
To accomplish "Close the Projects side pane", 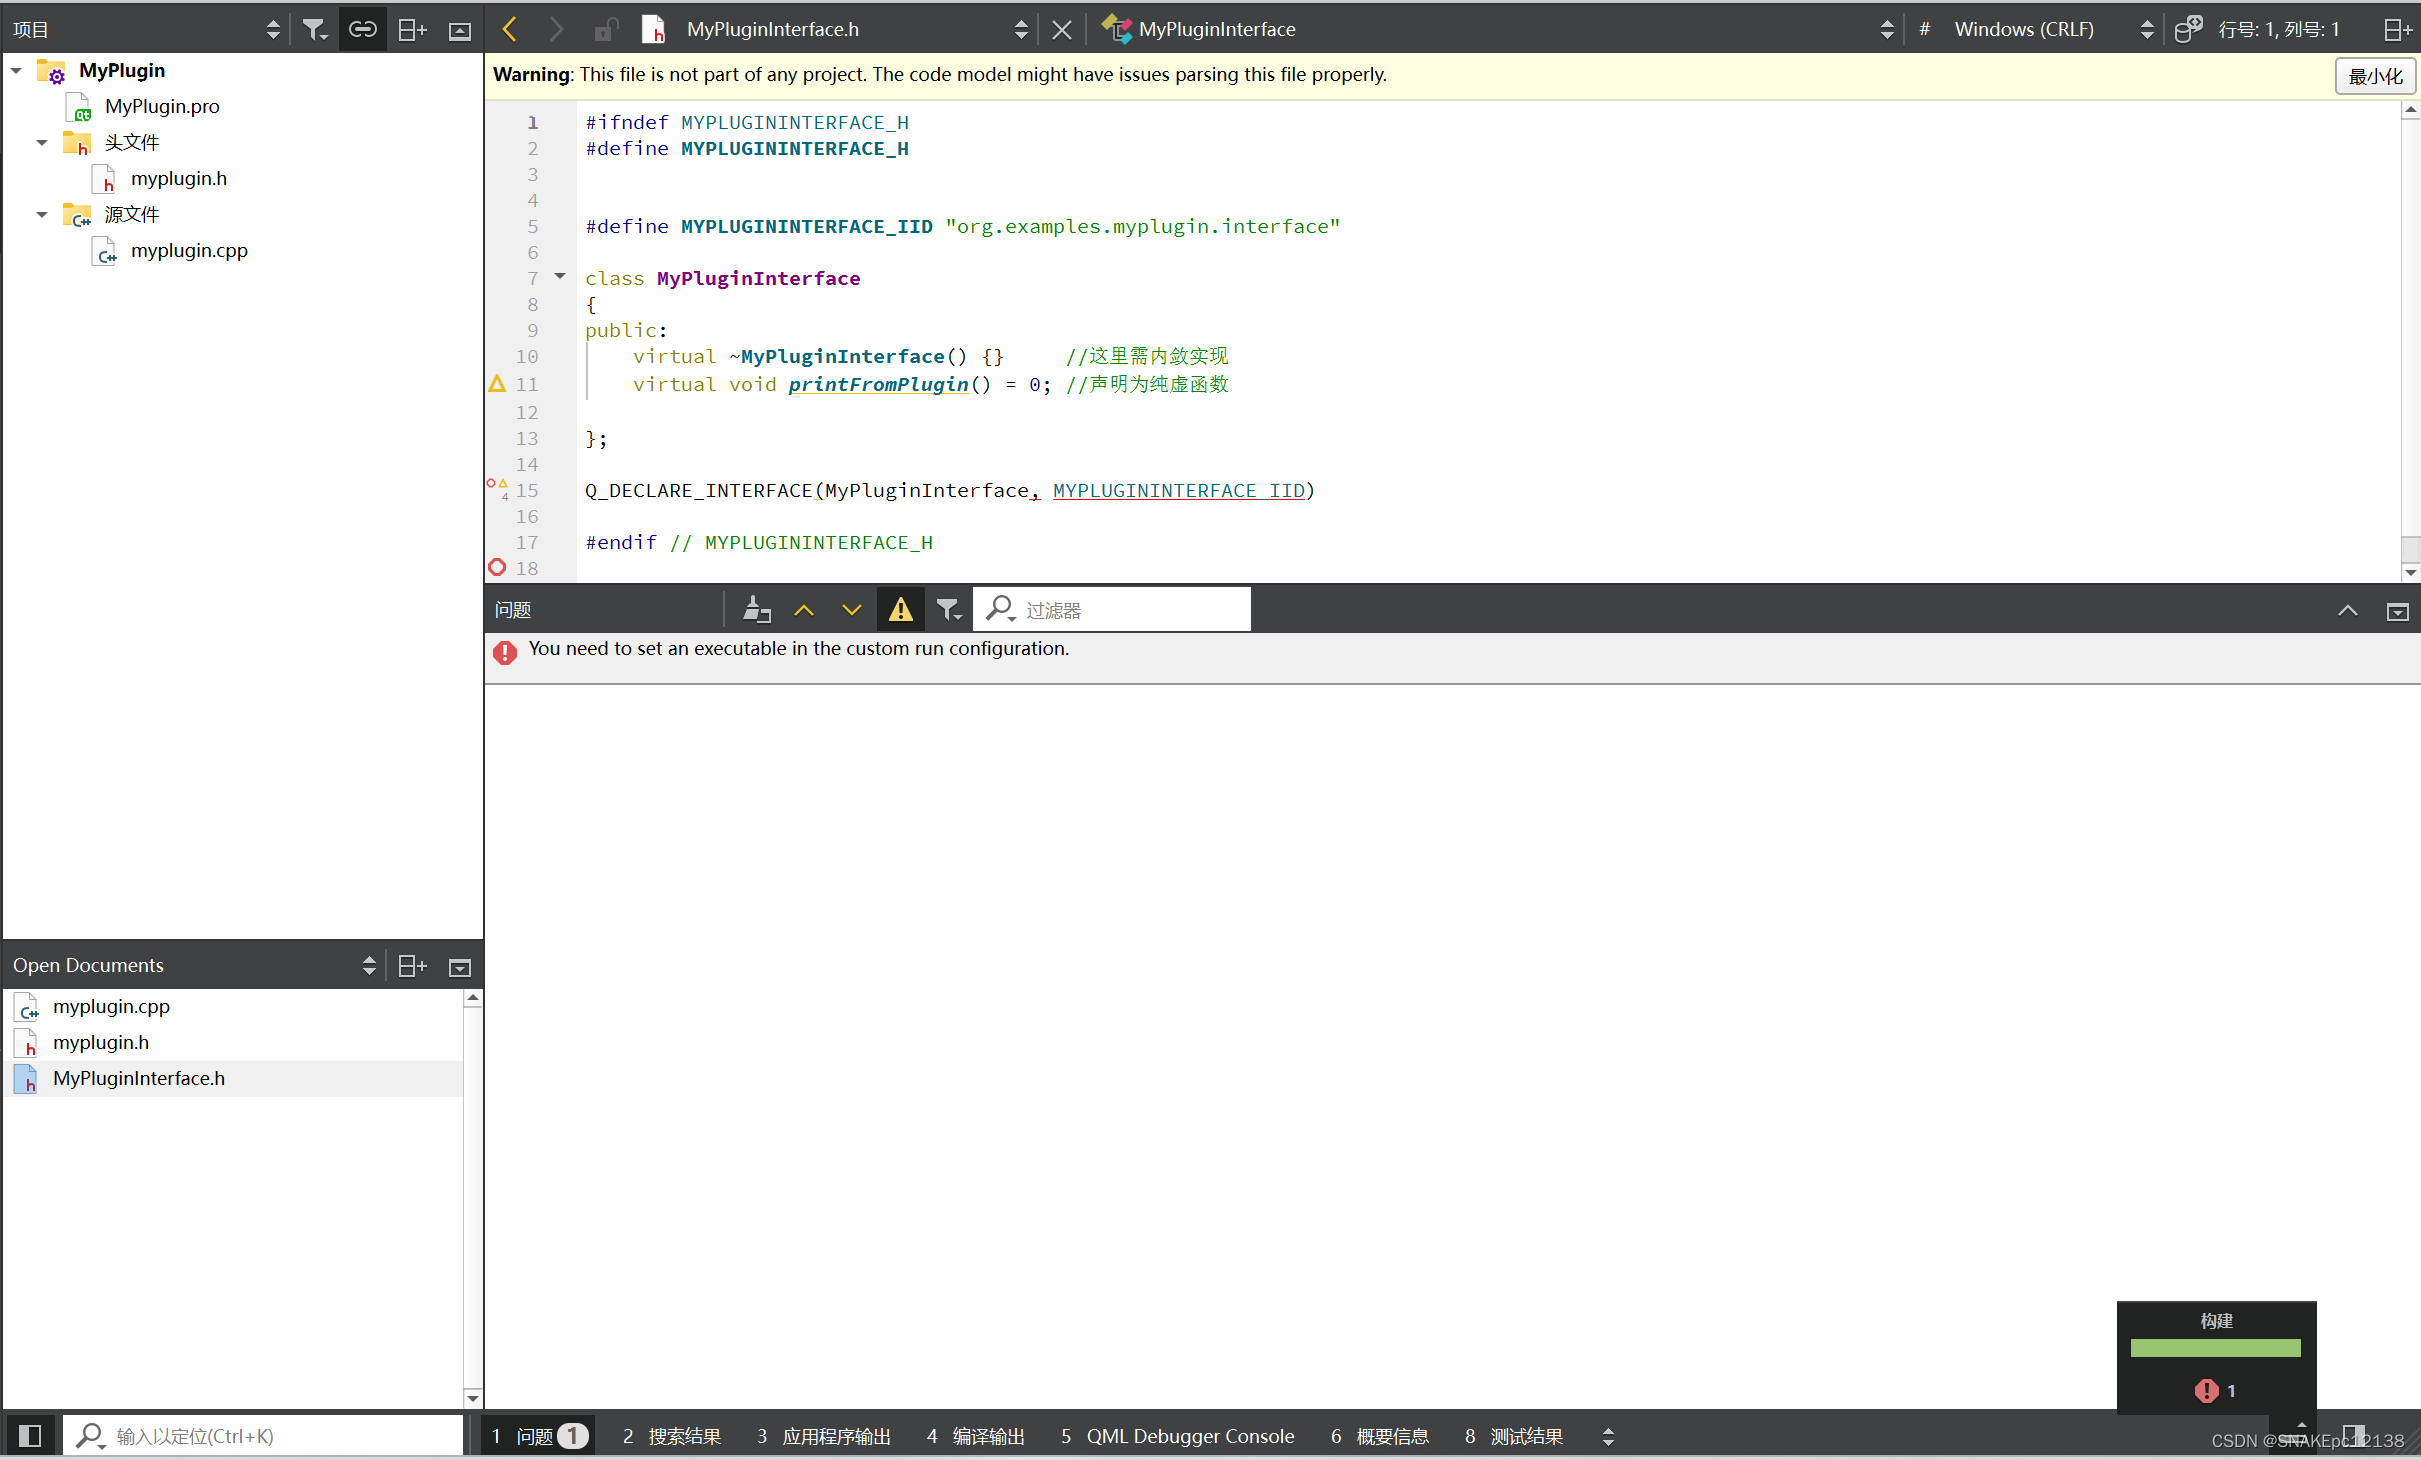I will tap(460, 31).
